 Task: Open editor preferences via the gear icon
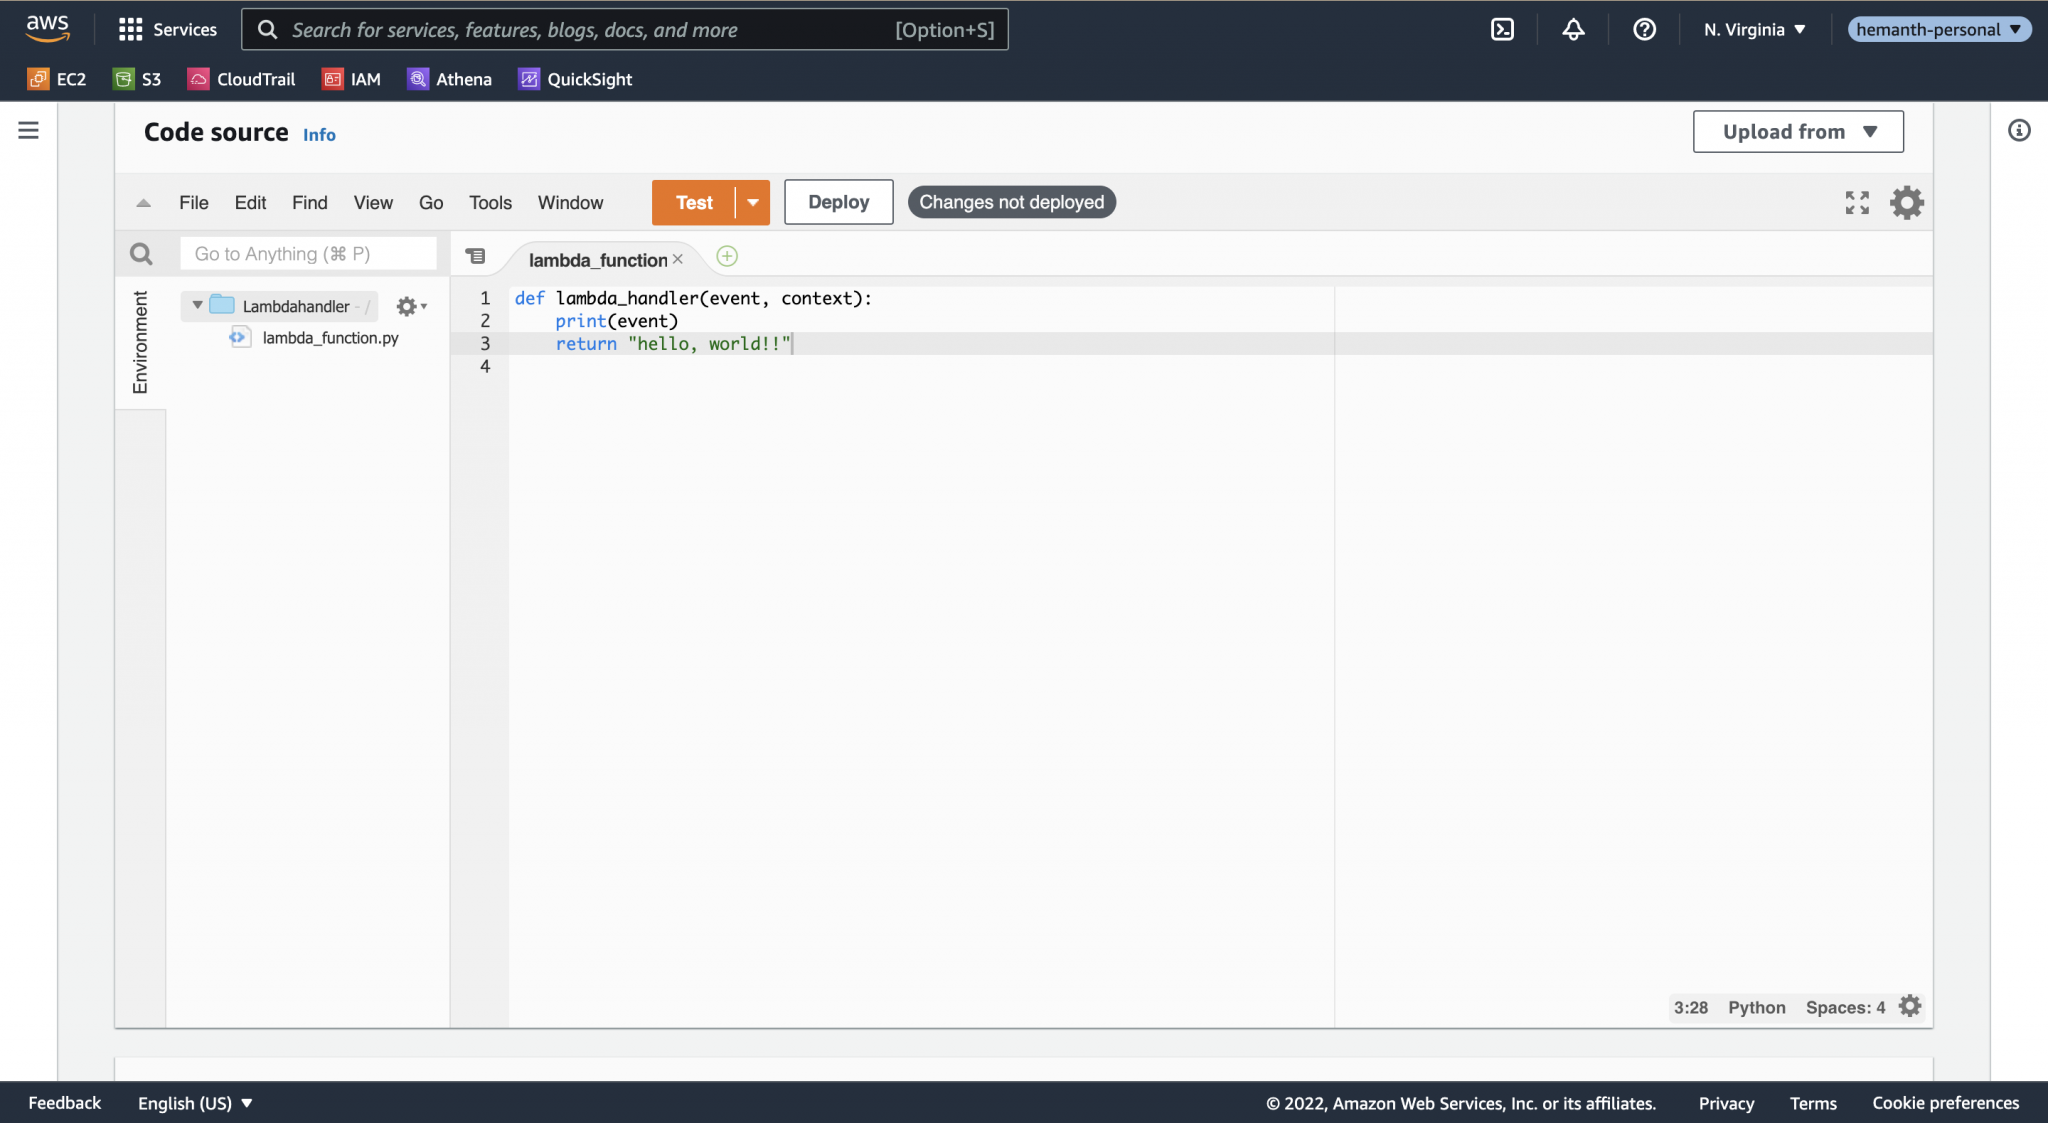pyautogui.click(x=1906, y=202)
